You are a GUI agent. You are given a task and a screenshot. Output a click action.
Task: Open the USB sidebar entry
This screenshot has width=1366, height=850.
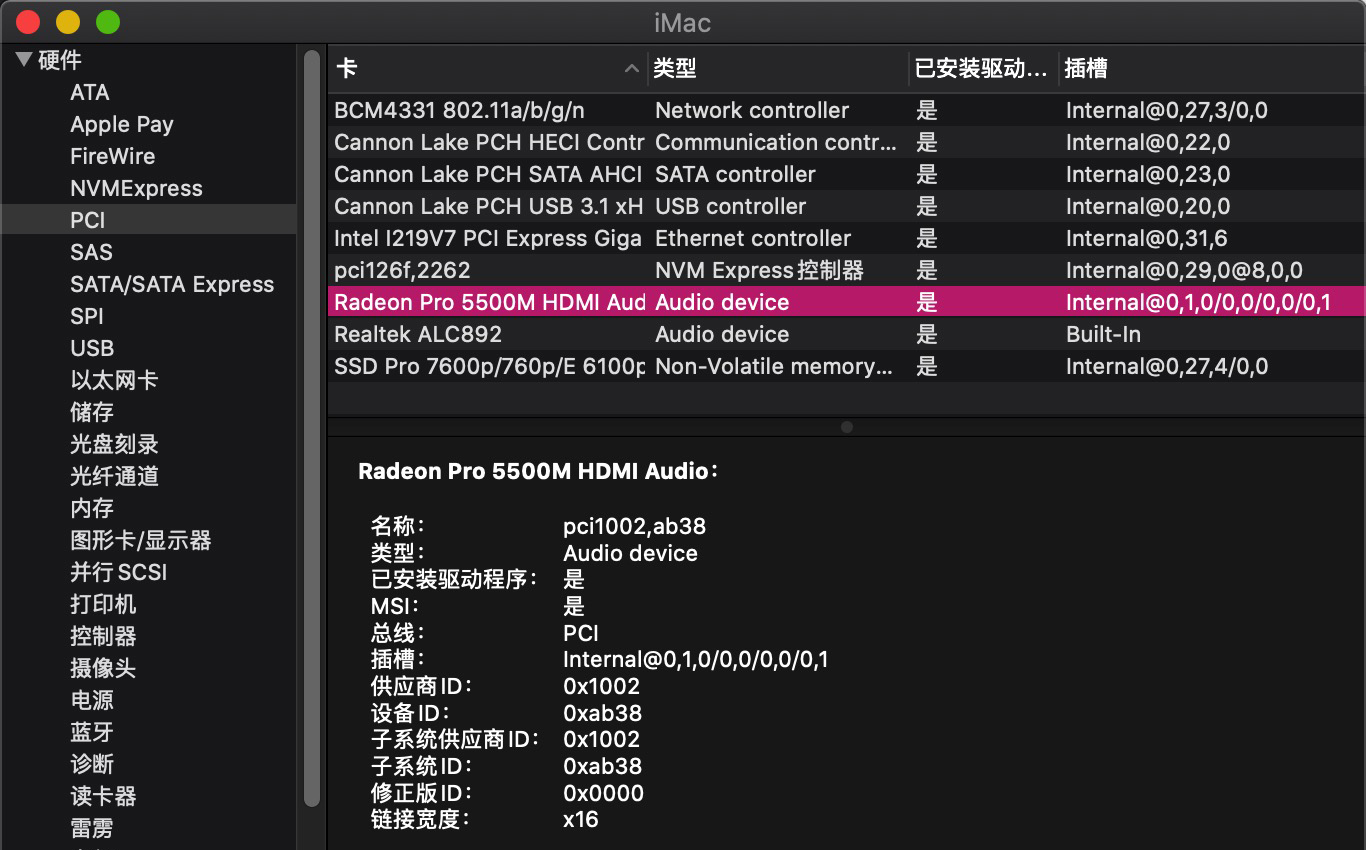(x=92, y=348)
